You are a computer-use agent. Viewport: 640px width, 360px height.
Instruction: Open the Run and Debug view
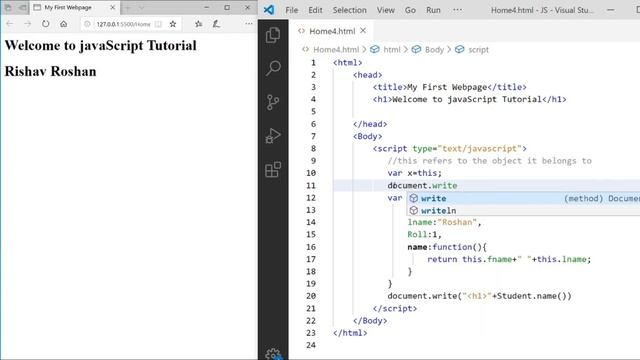(x=273, y=136)
